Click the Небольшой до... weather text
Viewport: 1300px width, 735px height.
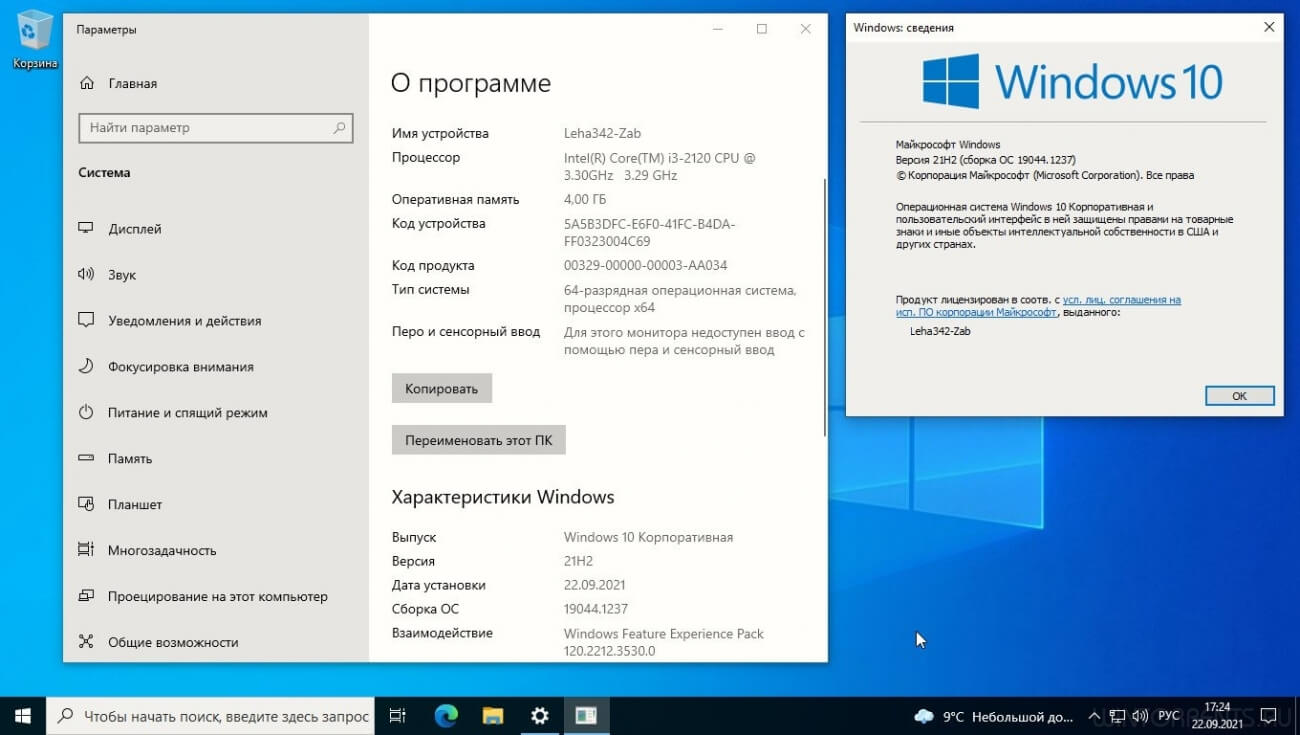pyautogui.click(x=1021, y=716)
